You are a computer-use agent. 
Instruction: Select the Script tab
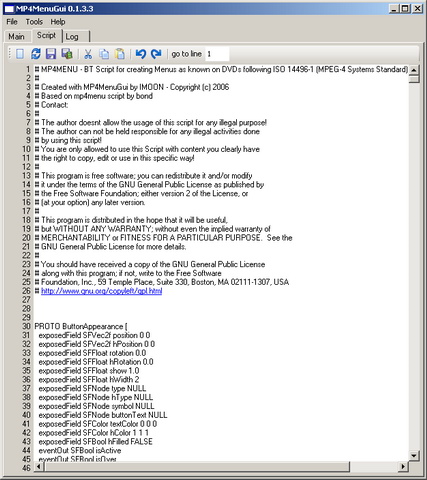[x=46, y=35]
